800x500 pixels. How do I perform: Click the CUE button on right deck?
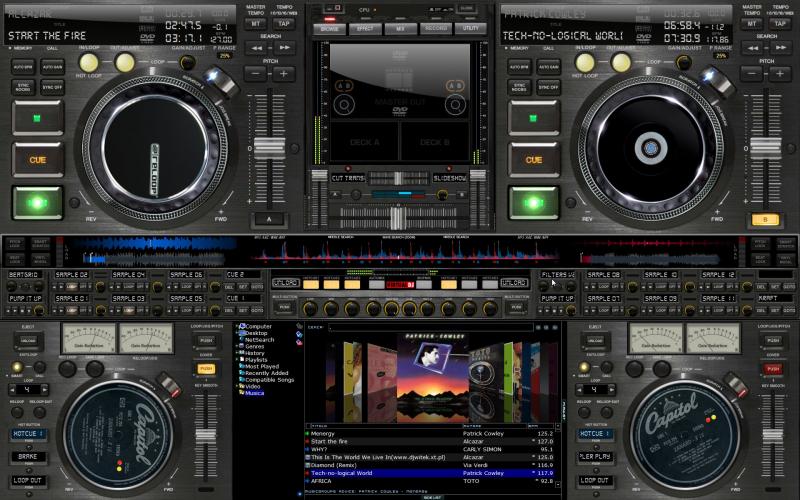[x=535, y=158]
